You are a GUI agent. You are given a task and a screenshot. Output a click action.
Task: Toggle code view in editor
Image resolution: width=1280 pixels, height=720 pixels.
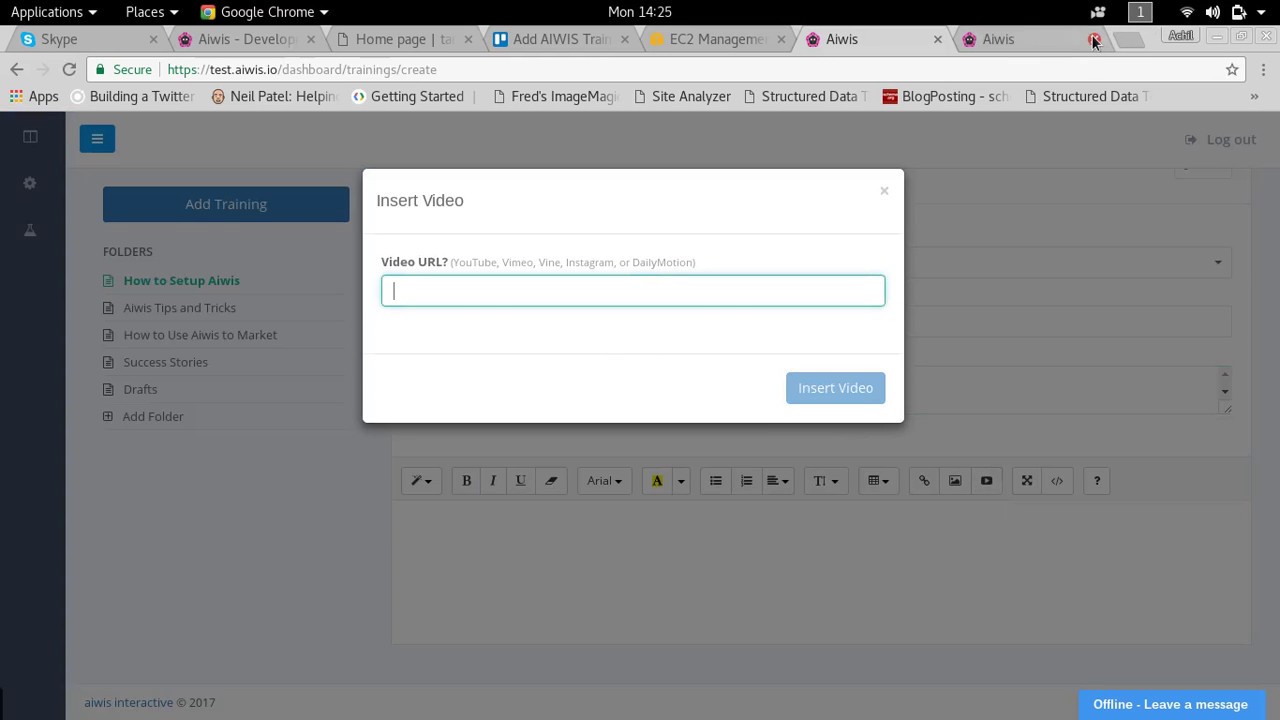[x=1057, y=481]
